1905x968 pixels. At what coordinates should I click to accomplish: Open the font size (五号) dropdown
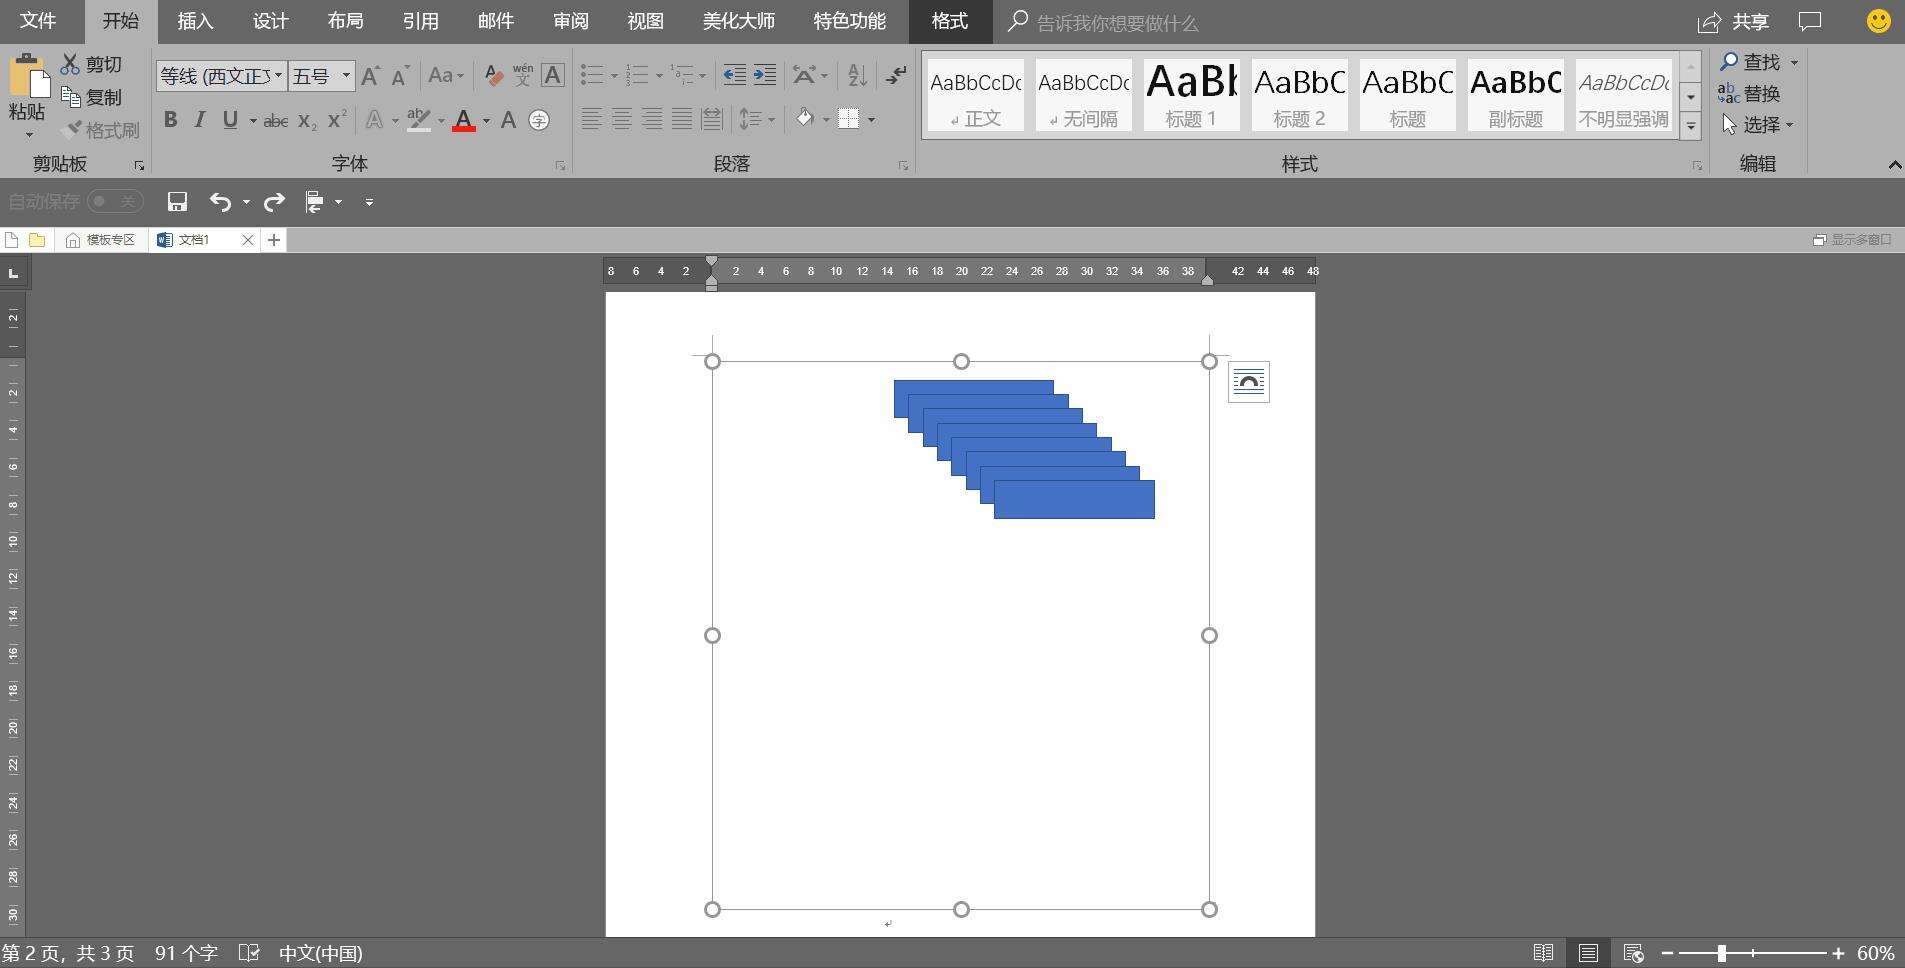(x=346, y=75)
